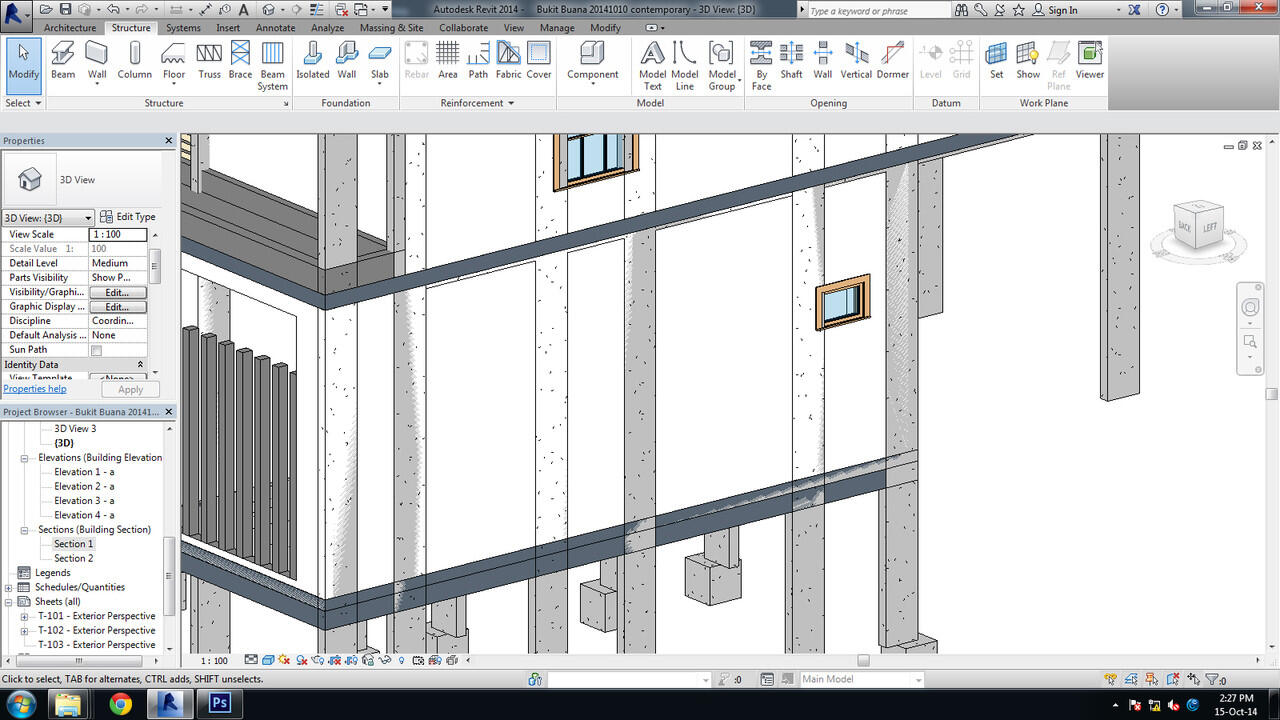This screenshot has width=1280, height=720.
Task: Enable the Sun Path checkbox
Action: click(97, 350)
